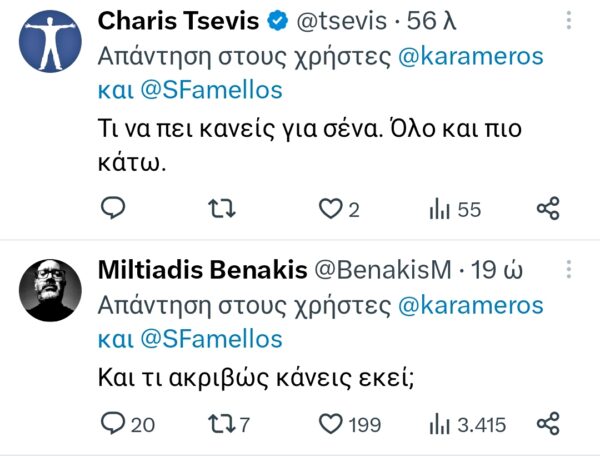Screen dimensions: 600x456
Task: Open Miltiadis Benakis profile picture
Action: tap(50, 290)
